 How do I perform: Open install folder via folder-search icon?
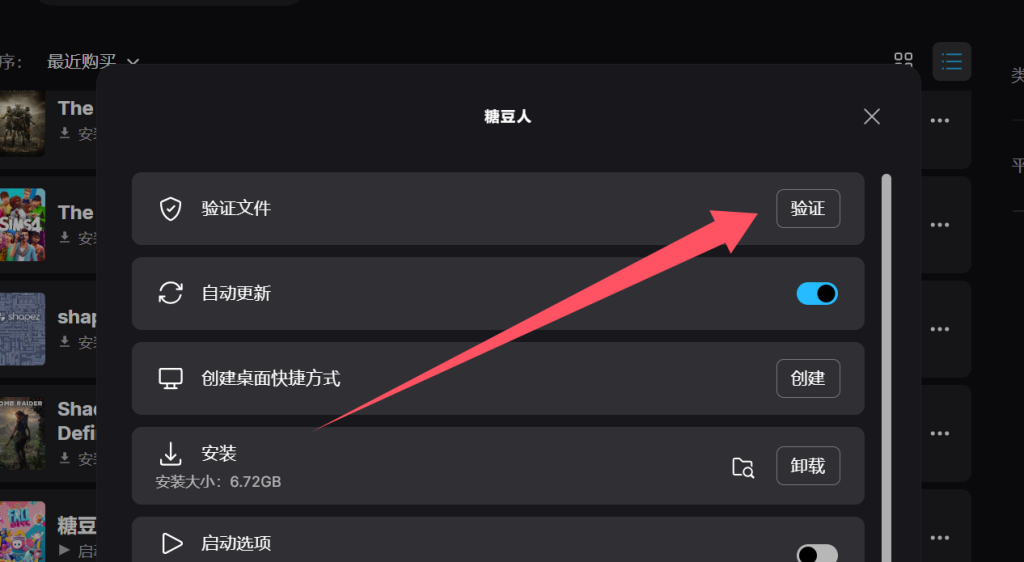tap(743, 467)
